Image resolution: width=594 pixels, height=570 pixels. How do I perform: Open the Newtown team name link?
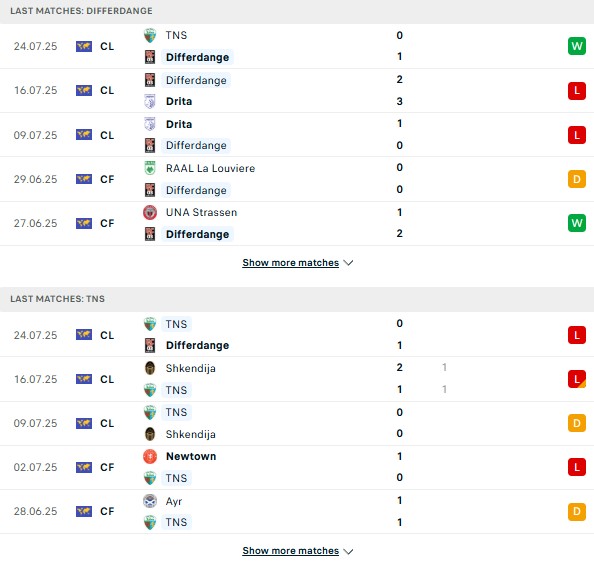pos(191,456)
